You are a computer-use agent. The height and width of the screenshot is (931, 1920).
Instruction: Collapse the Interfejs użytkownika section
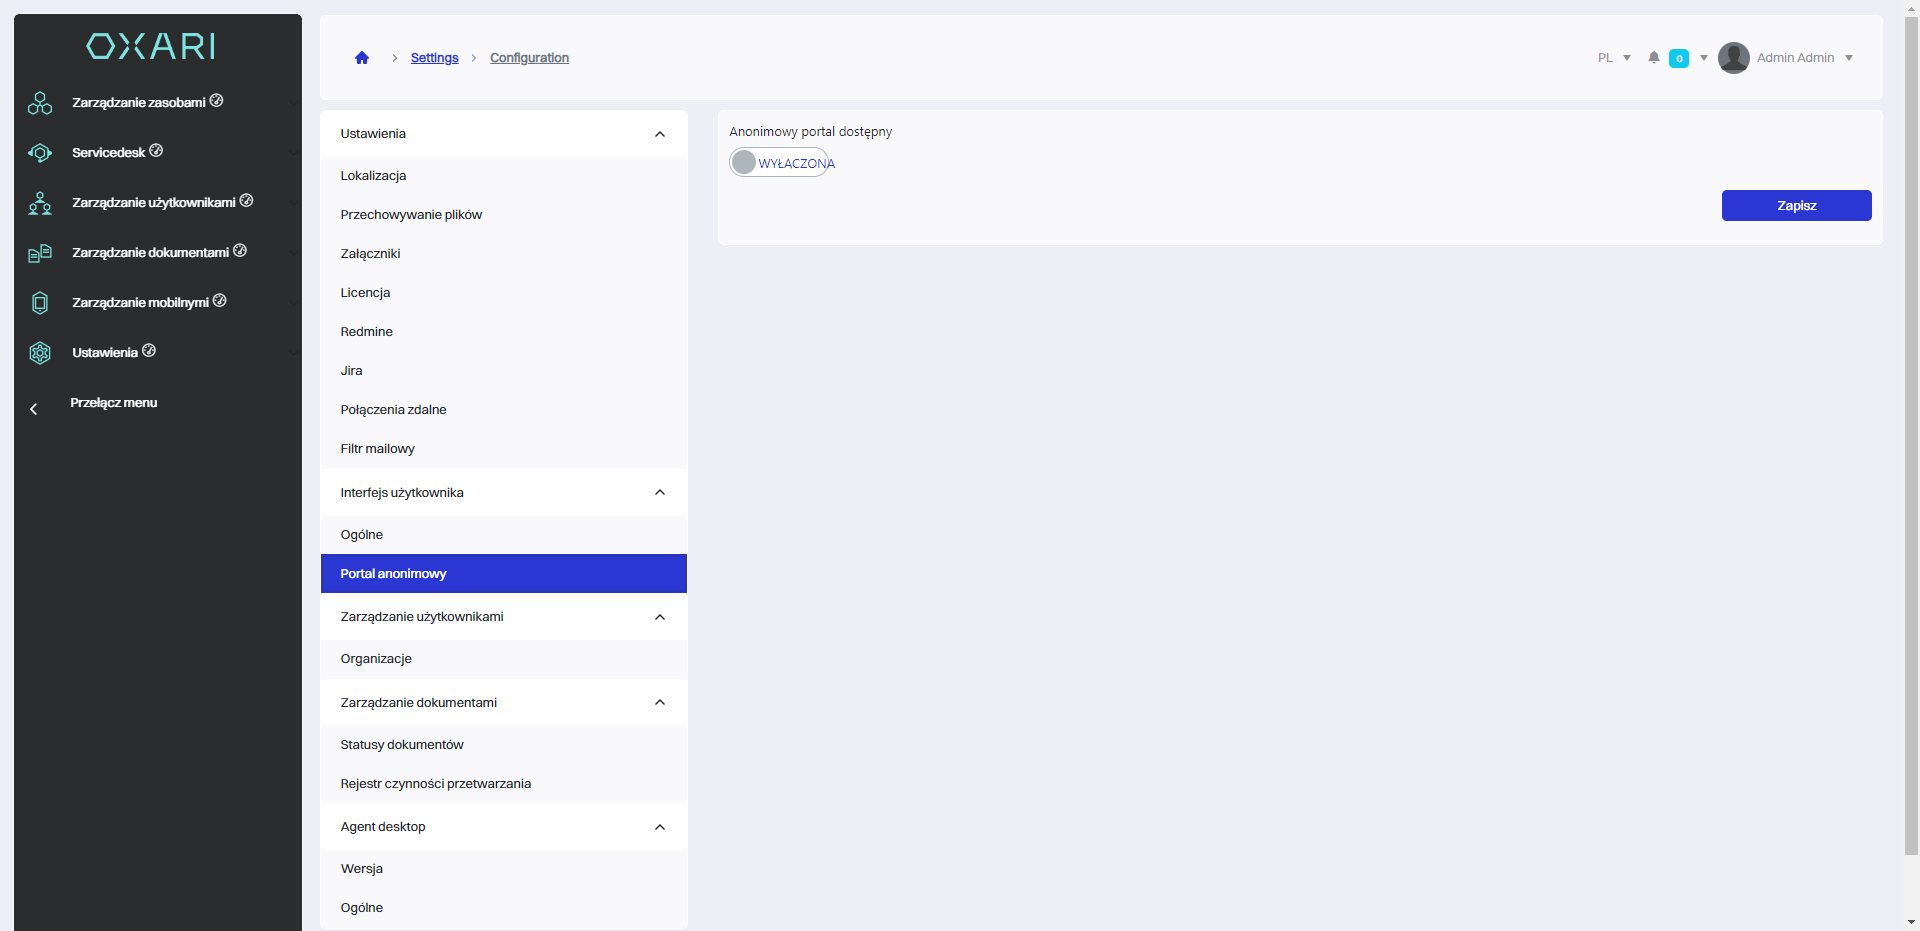click(660, 492)
